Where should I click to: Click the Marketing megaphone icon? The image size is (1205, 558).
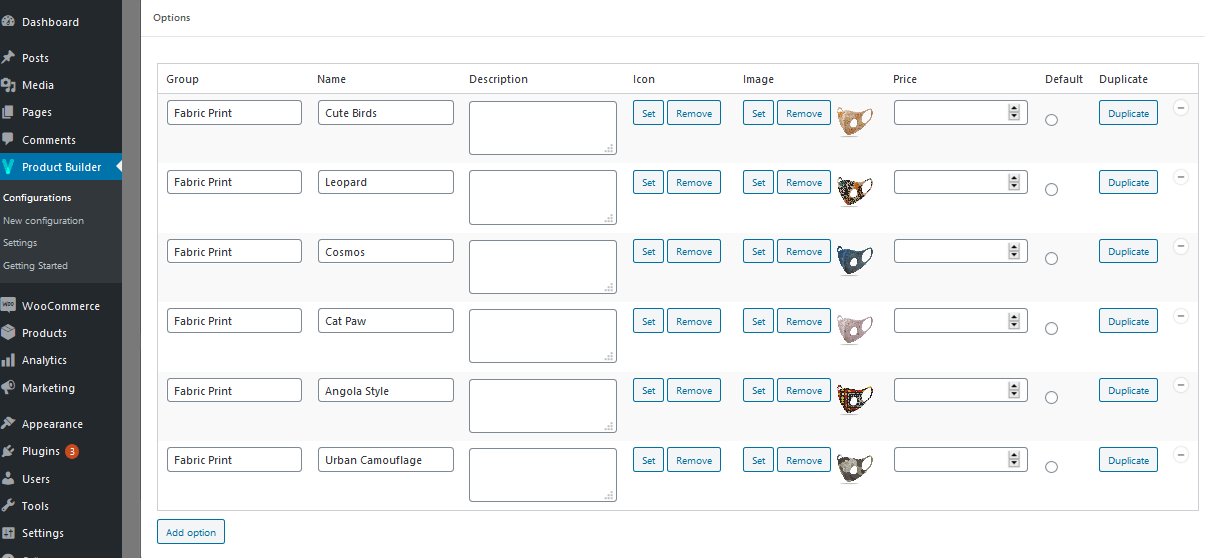click(8, 388)
